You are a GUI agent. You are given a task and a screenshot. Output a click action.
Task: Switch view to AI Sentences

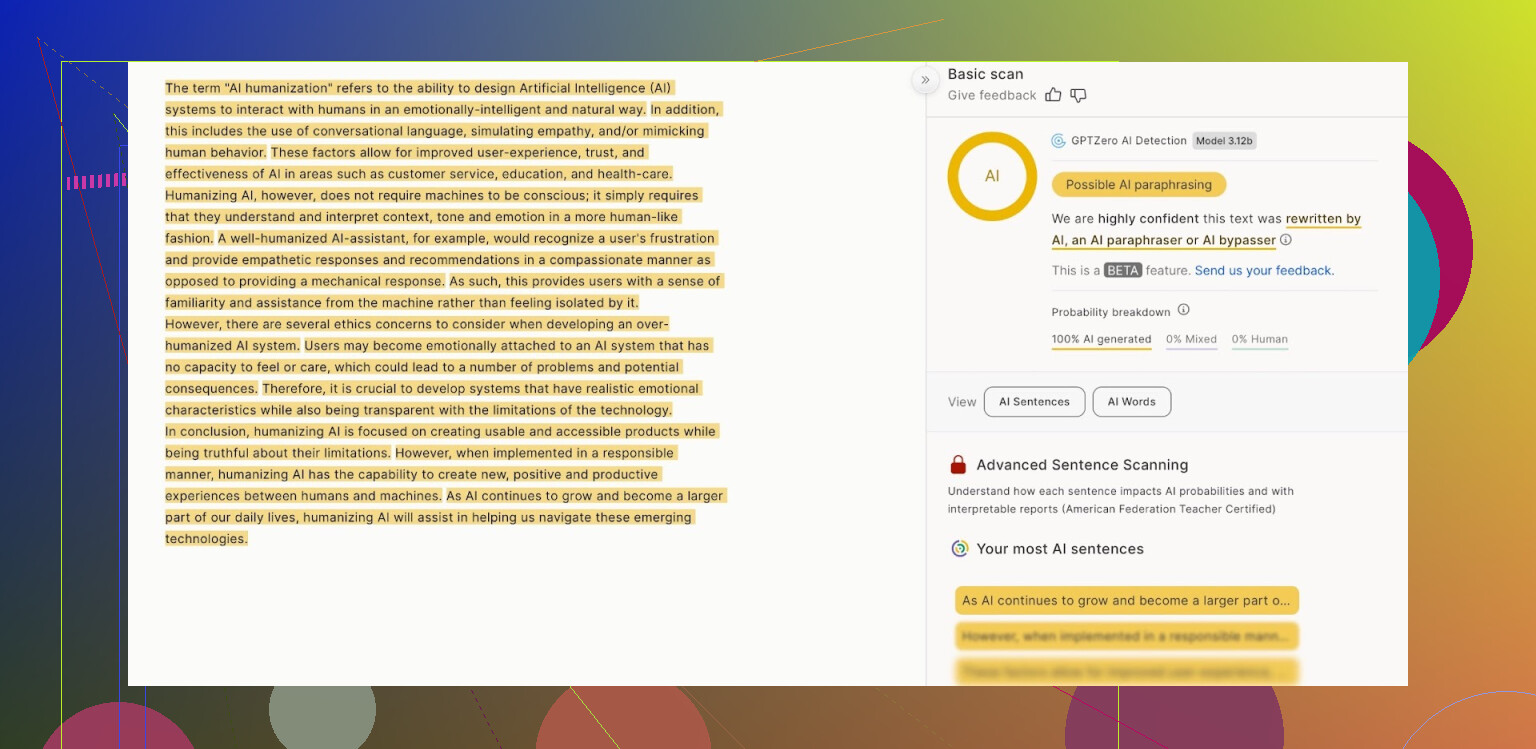click(x=1034, y=402)
